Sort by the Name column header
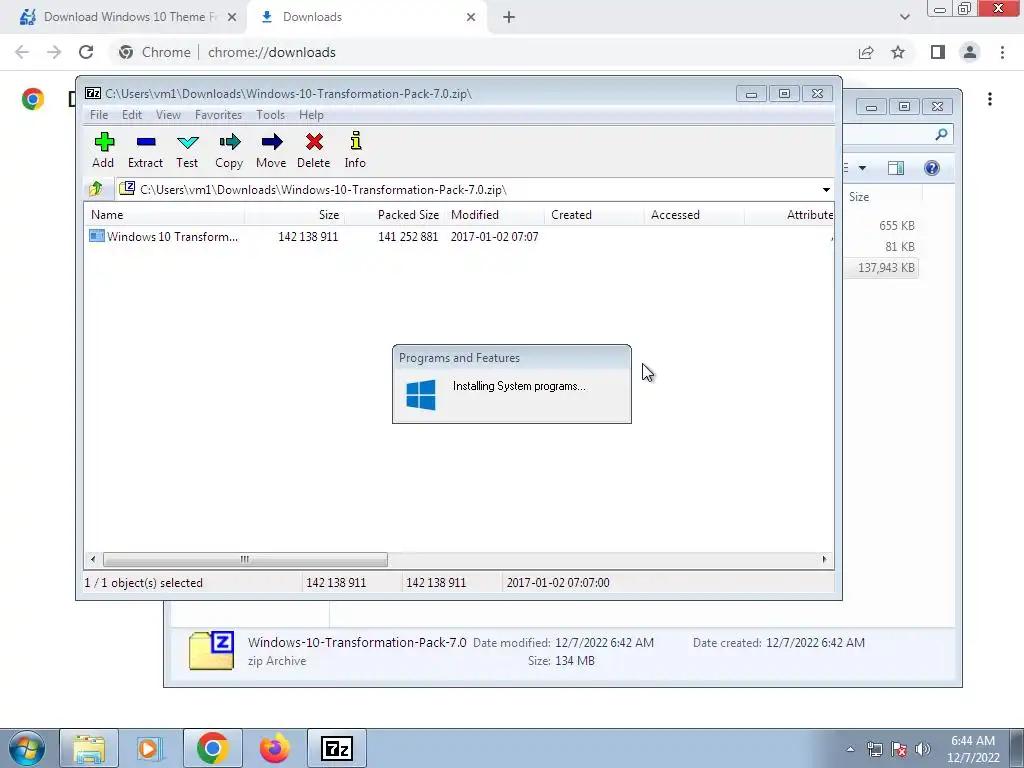Image resolution: width=1024 pixels, height=768 pixels. pos(165,215)
